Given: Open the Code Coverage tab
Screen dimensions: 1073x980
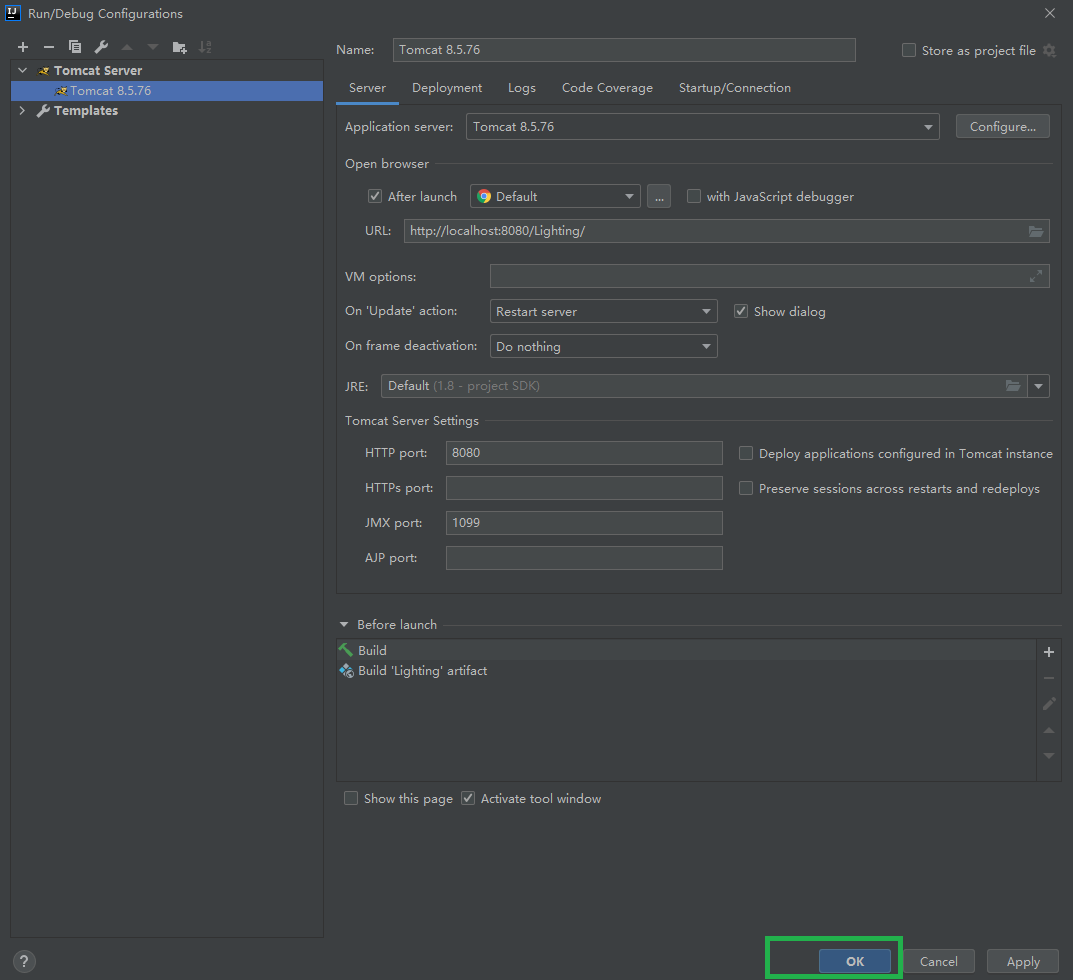Looking at the screenshot, I should (607, 88).
